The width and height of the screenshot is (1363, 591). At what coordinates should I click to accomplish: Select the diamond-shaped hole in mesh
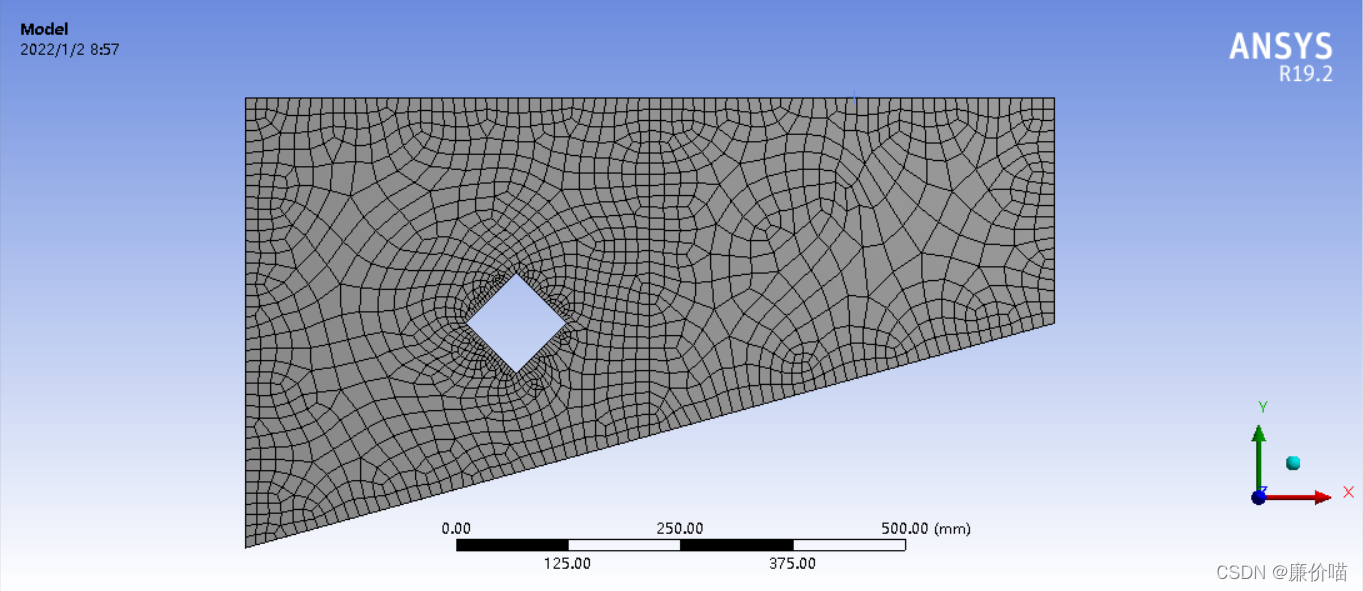coord(516,324)
